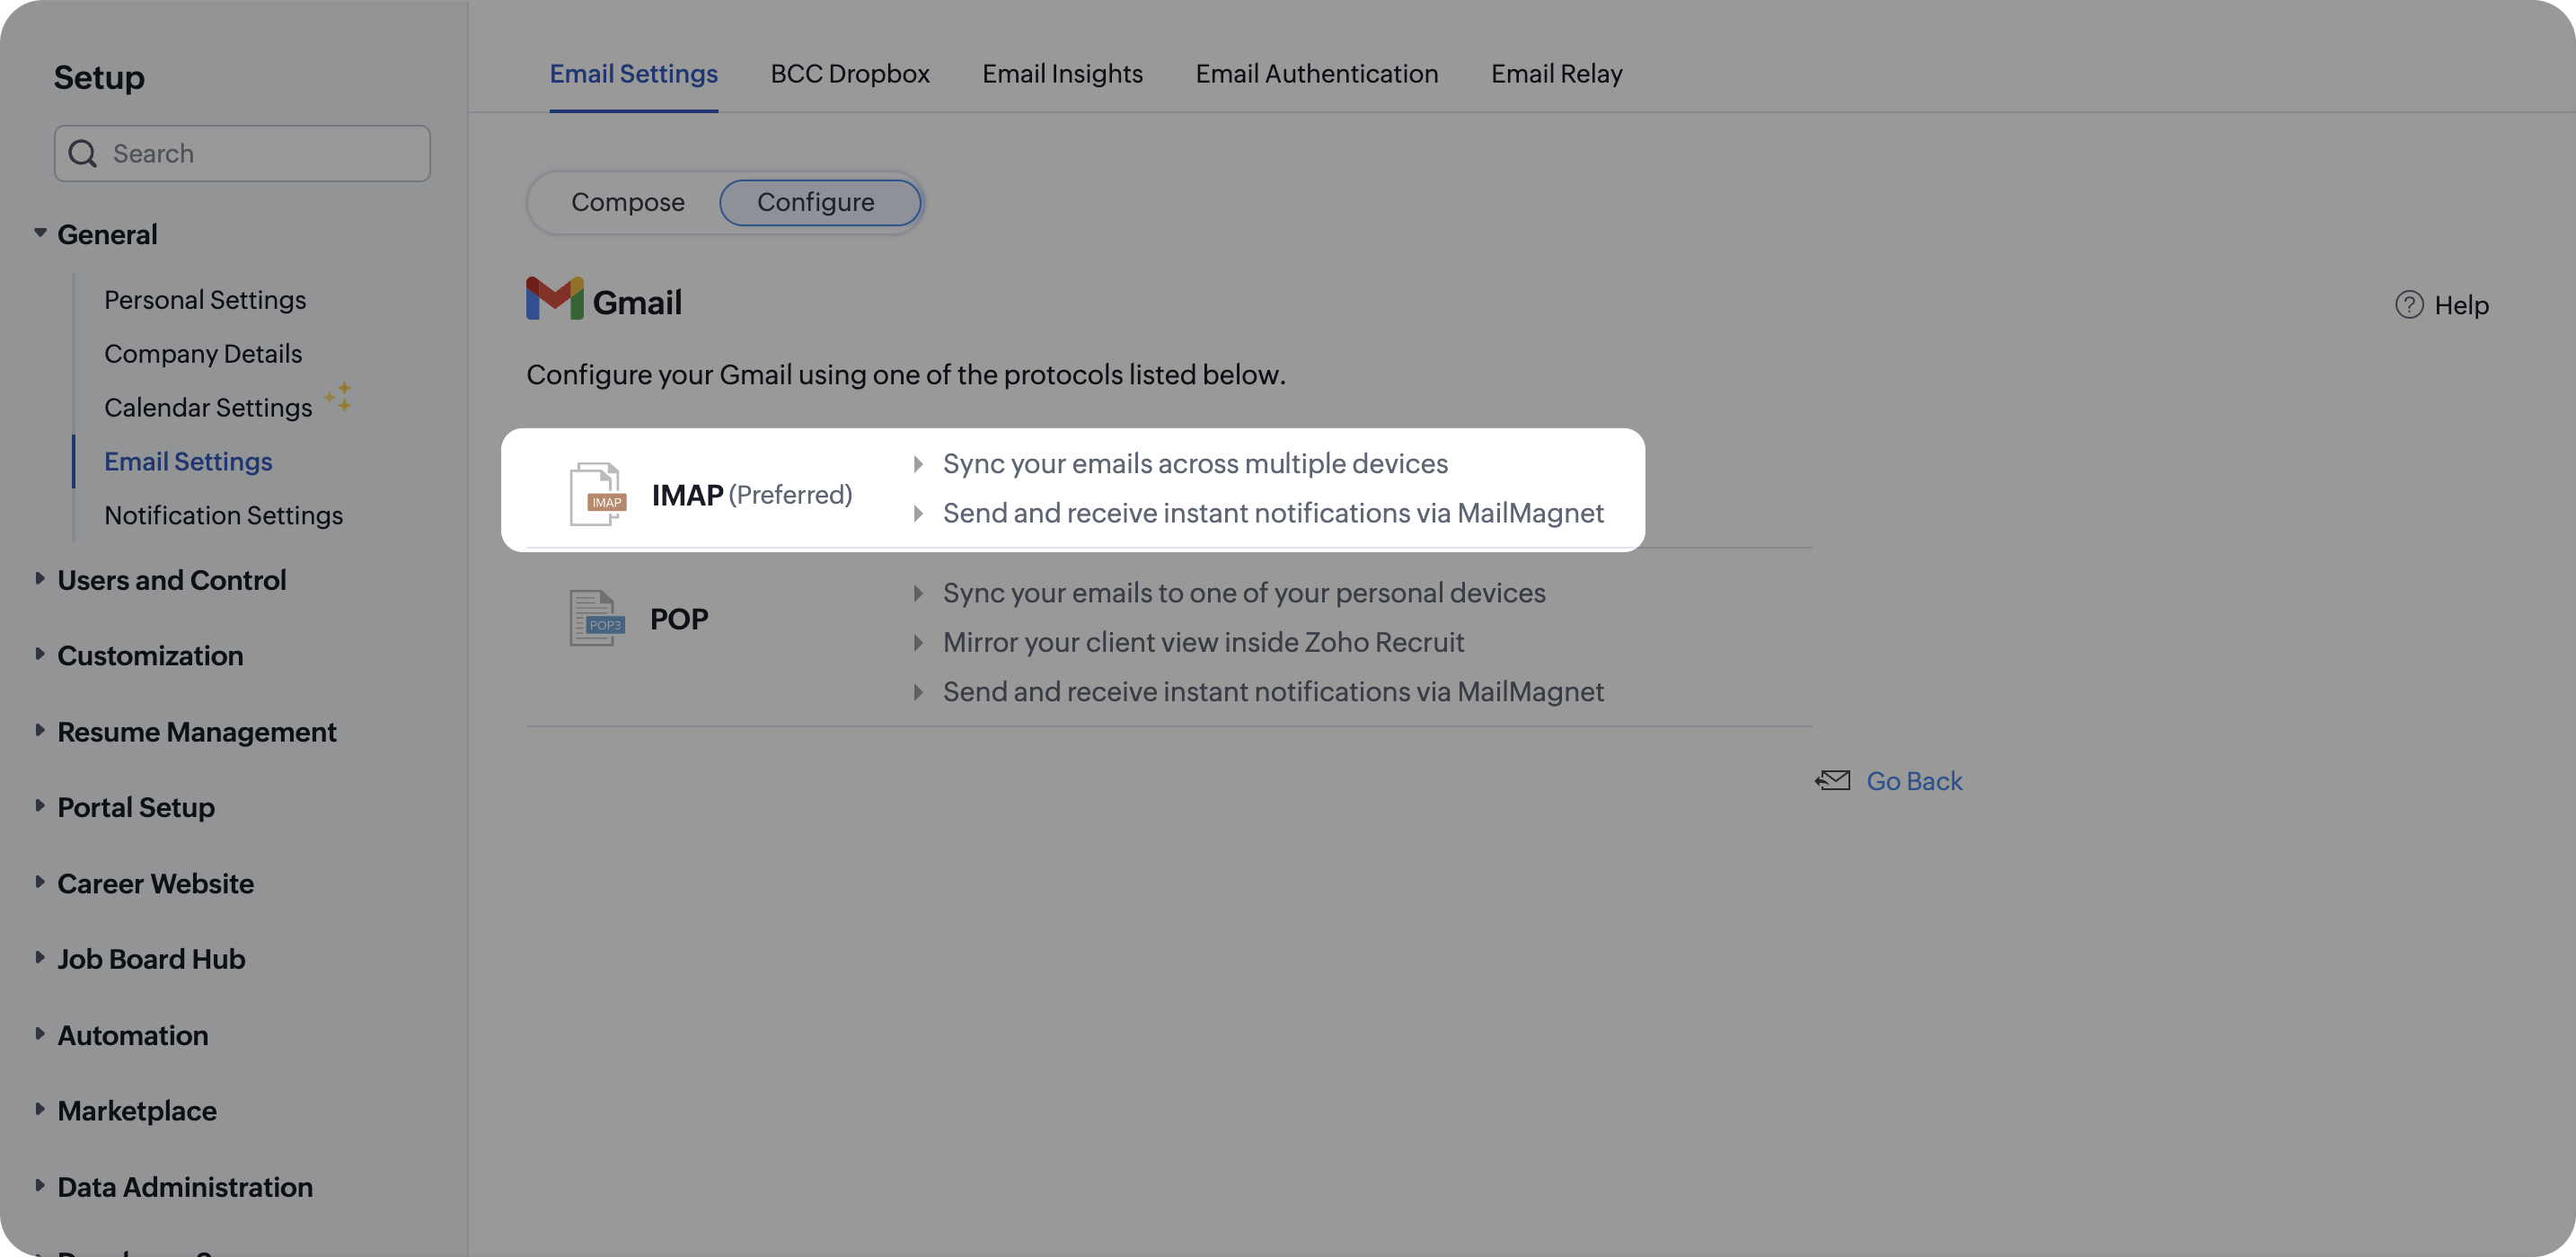Click the IMAP document icon
This screenshot has width=2576, height=1257.
[597, 494]
